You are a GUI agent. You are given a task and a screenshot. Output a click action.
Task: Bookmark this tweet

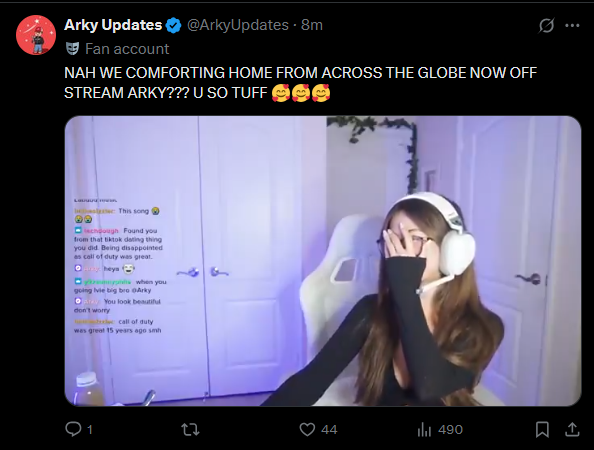542,430
